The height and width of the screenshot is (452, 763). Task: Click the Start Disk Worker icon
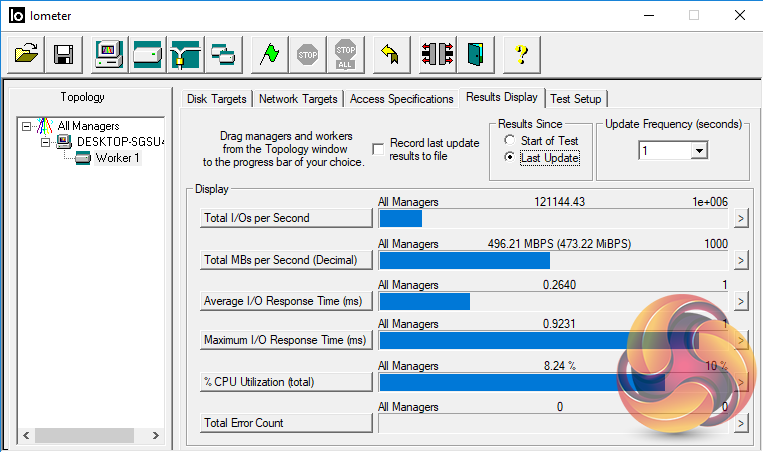(x=147, y=54)
